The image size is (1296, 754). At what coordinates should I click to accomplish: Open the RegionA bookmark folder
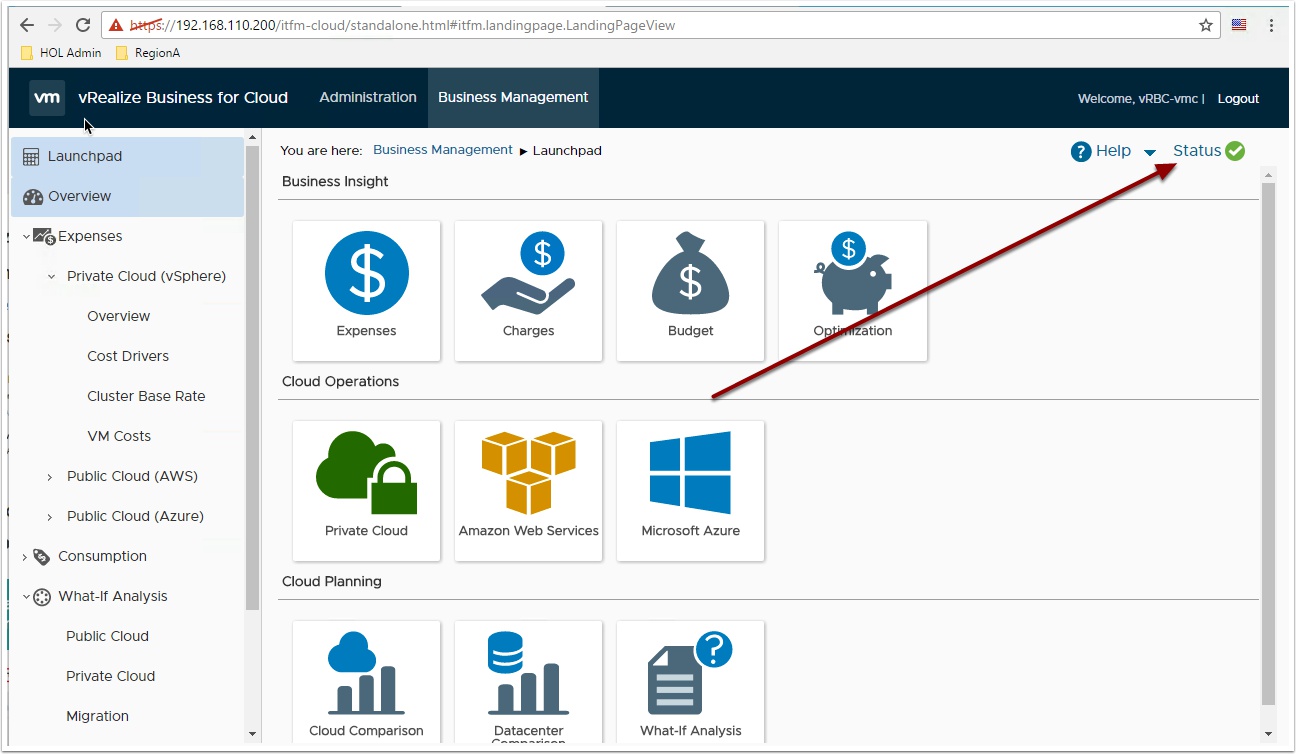click(x=148, y=53)
